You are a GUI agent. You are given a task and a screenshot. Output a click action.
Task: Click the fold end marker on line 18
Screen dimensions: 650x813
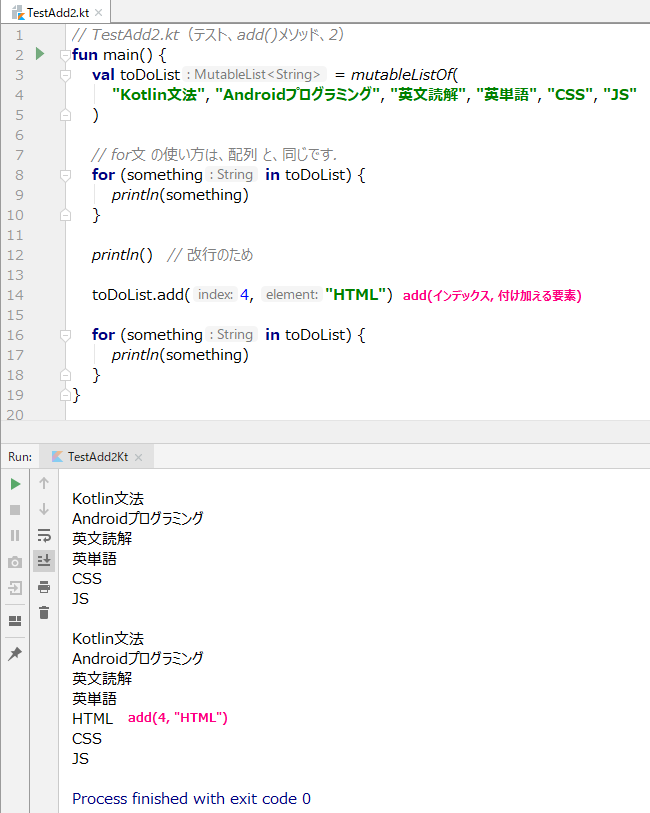point(65,375)
